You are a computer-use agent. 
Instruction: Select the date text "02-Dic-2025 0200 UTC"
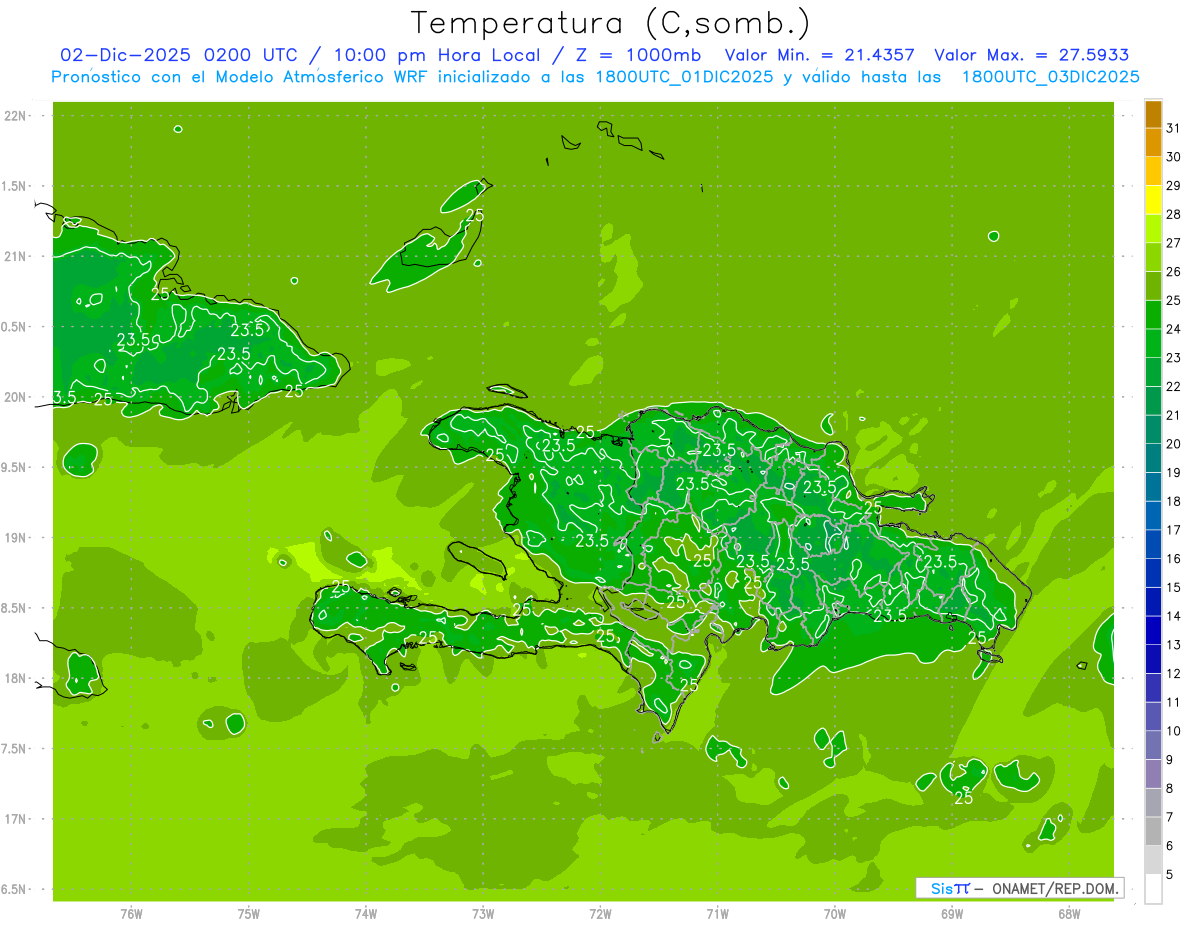pos(178,55)
